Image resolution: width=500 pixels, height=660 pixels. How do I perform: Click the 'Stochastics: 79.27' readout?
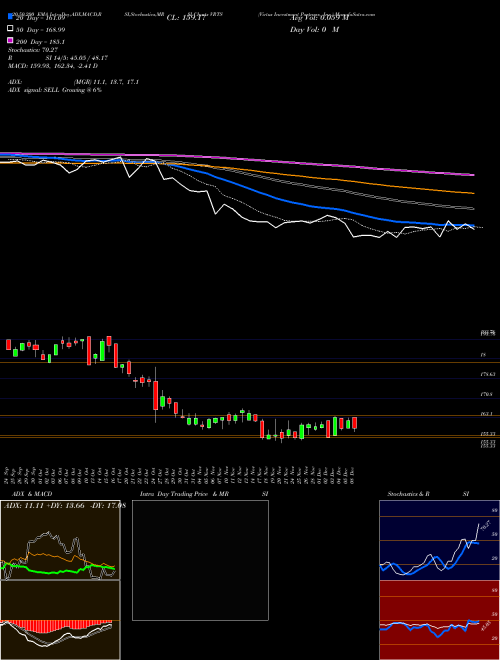pyautogui.click(x=32, y=50)
